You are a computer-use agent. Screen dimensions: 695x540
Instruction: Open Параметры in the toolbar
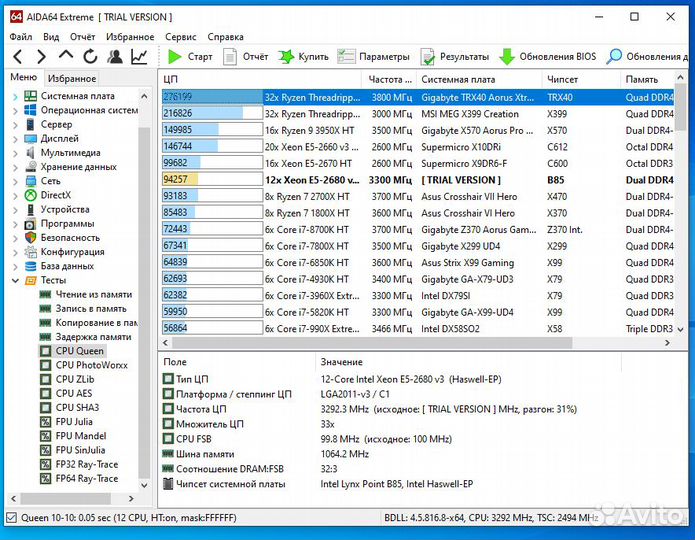374,57
